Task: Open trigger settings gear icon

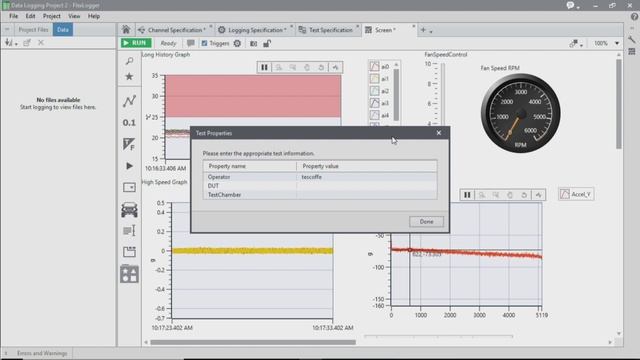Action: point(237,43)
